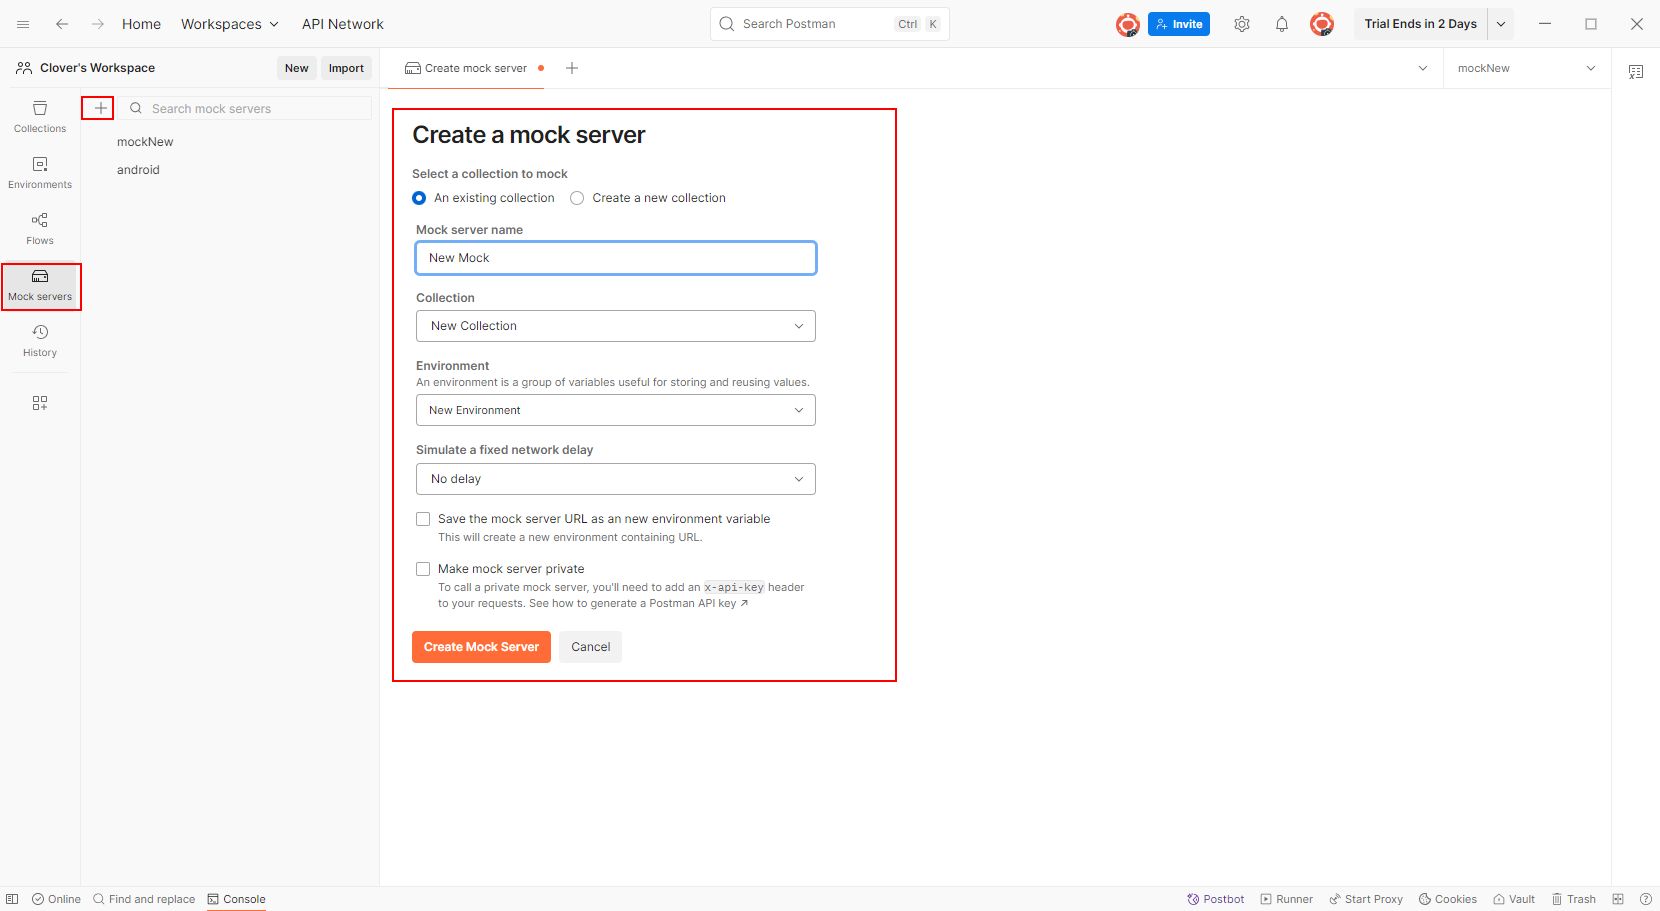Click Start Proxy in status bar
1660x911 pixels.
[x=1366, y=899]
